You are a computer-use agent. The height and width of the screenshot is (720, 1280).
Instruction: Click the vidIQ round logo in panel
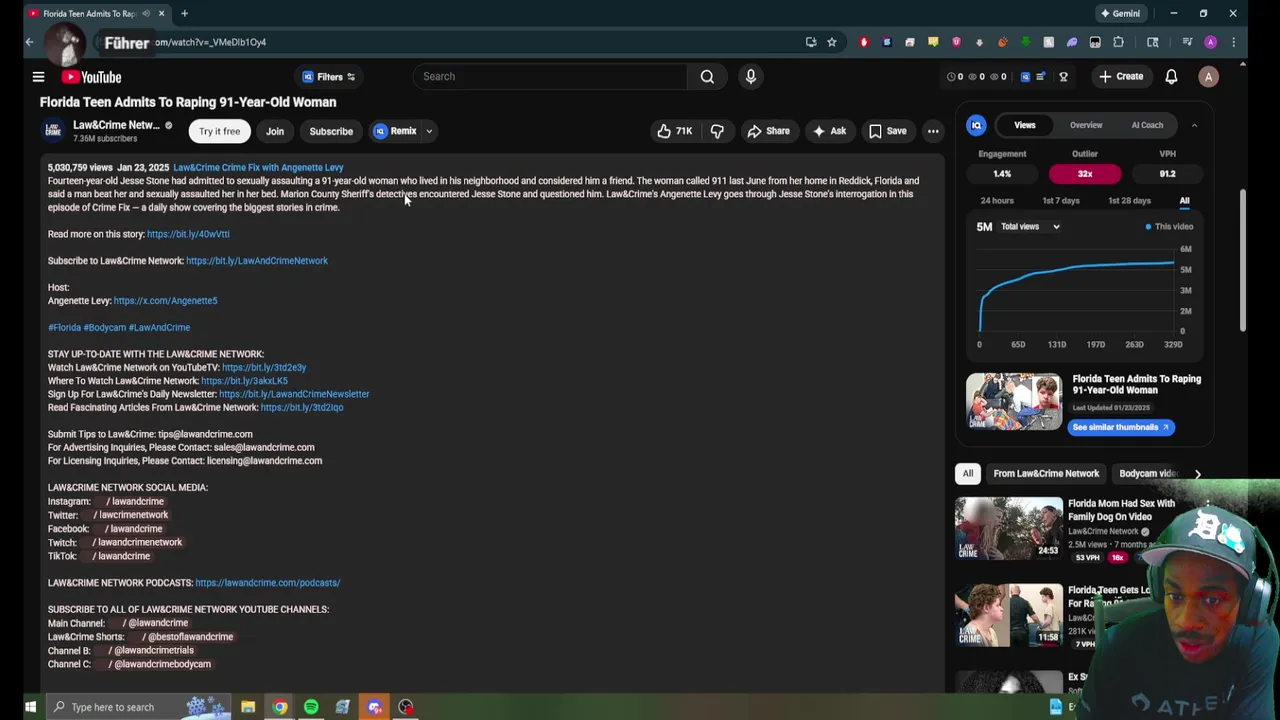point(976,125)
